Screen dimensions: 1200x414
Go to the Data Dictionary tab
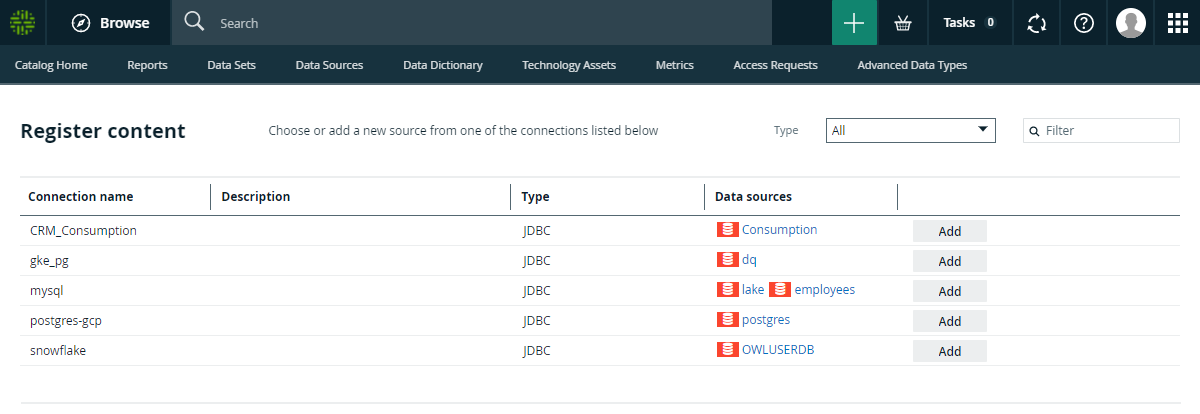442,65
